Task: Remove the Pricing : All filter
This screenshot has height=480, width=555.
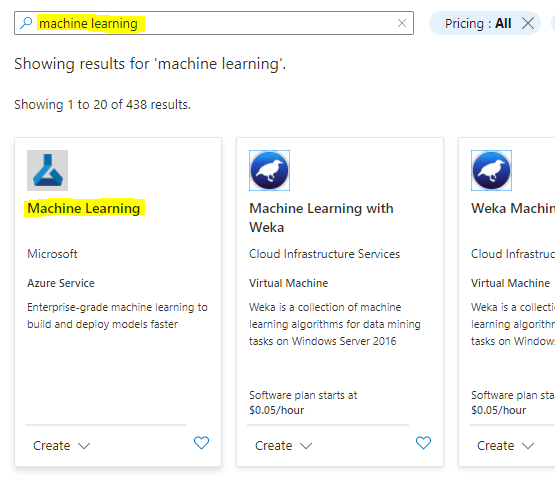Action: (528, 24)
